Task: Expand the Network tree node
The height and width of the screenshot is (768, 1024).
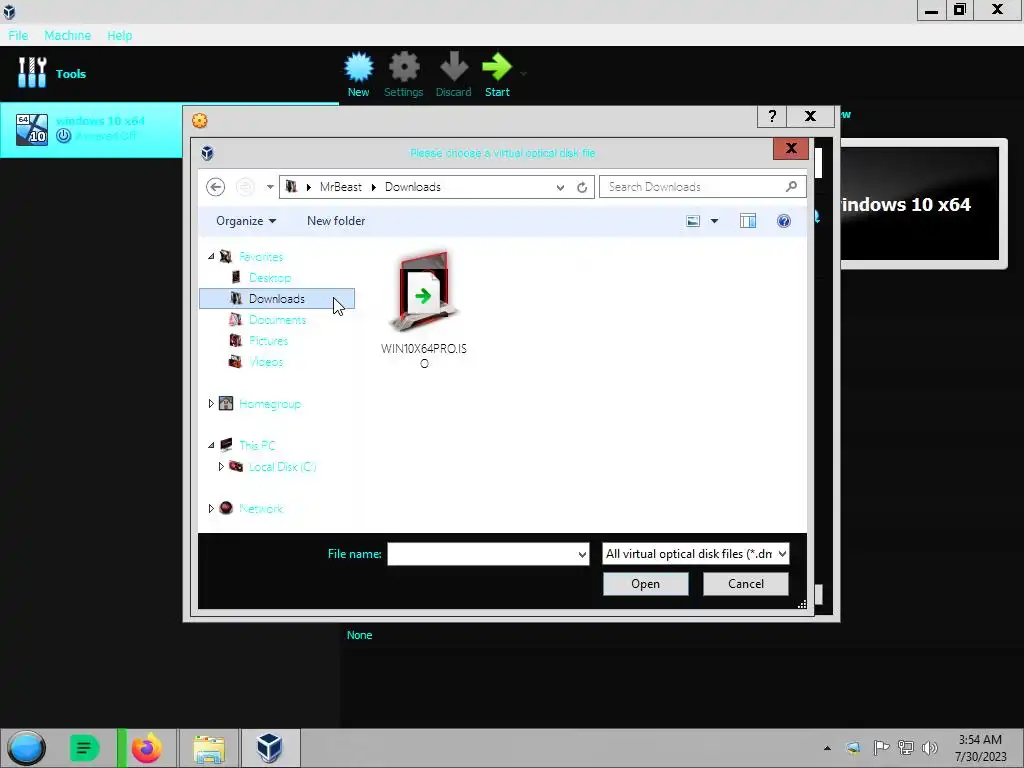Action: tap(211, 508)
